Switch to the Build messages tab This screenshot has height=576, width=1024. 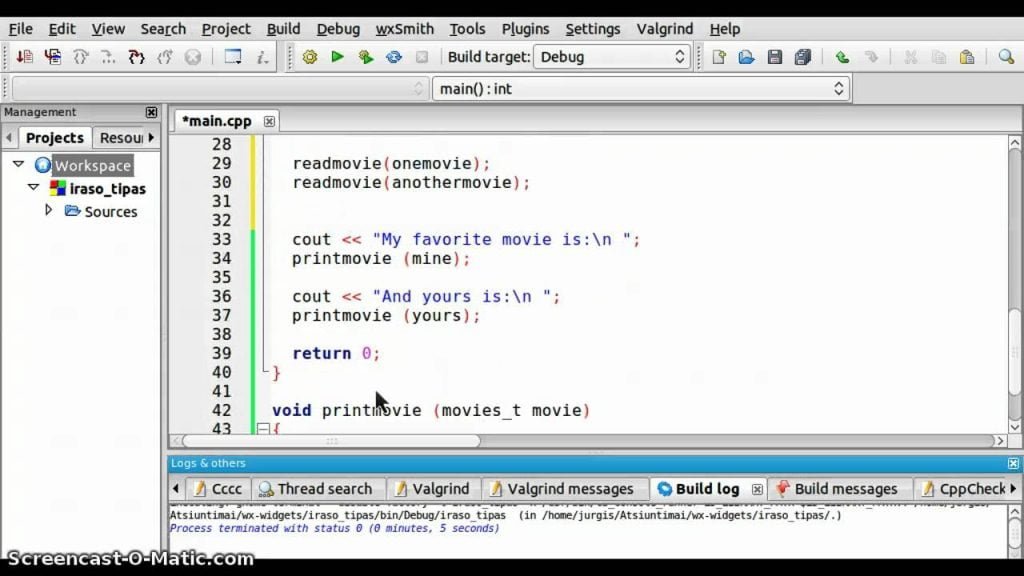[x=837, y=488]
